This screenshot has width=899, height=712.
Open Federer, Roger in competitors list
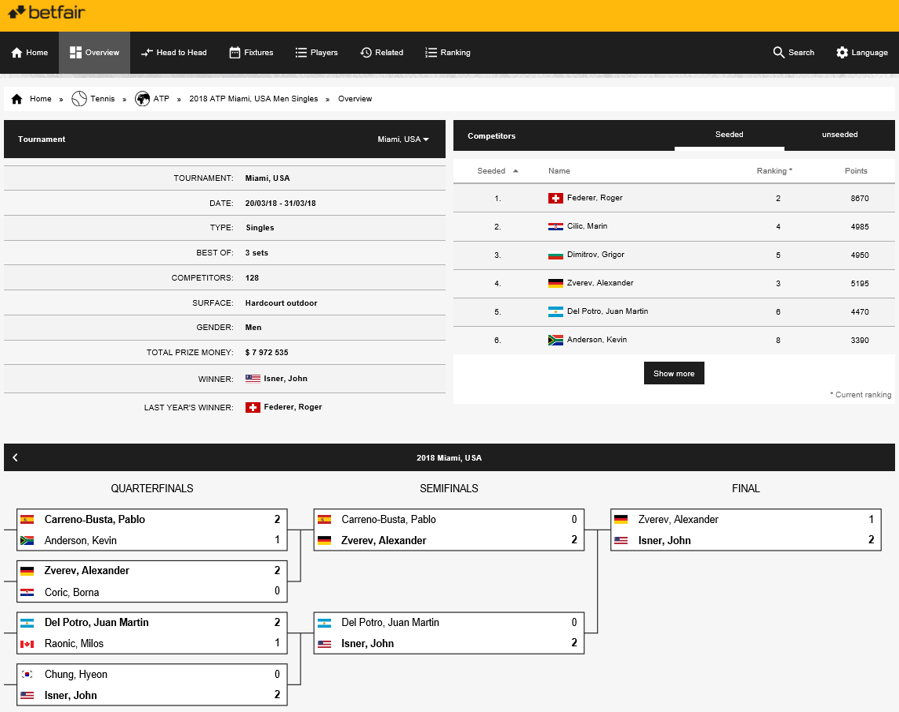[594, 198]
